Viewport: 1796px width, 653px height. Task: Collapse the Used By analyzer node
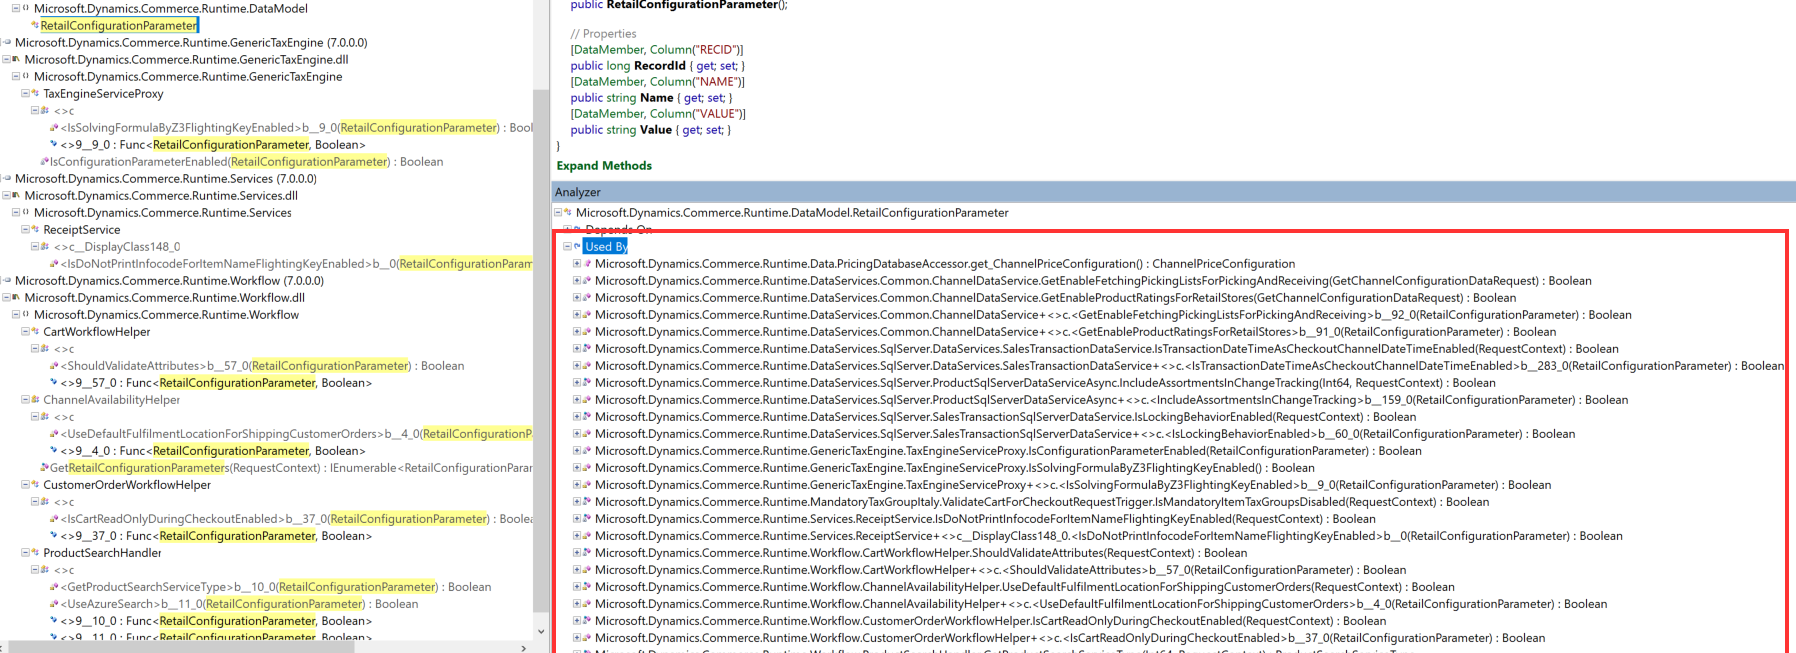pos(567,246)
